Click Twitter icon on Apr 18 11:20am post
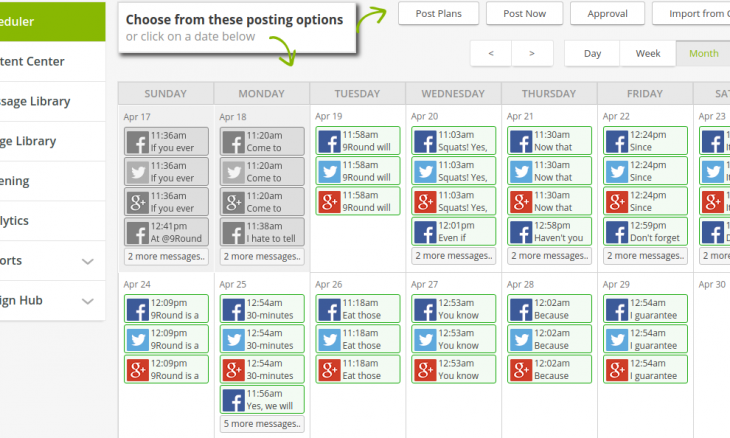 233,171
